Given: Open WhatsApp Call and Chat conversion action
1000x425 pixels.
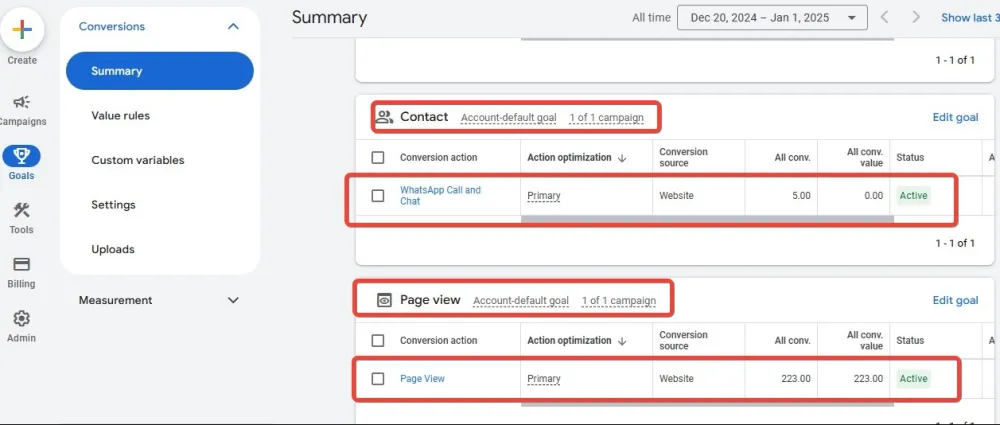Looking at the screenshot, I should 440,195.
